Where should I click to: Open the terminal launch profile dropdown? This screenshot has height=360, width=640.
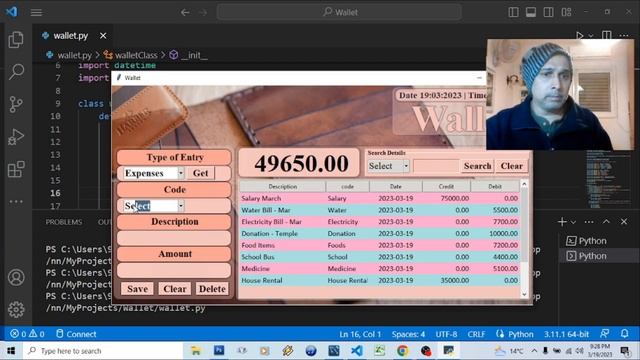(x=573, y=222)
